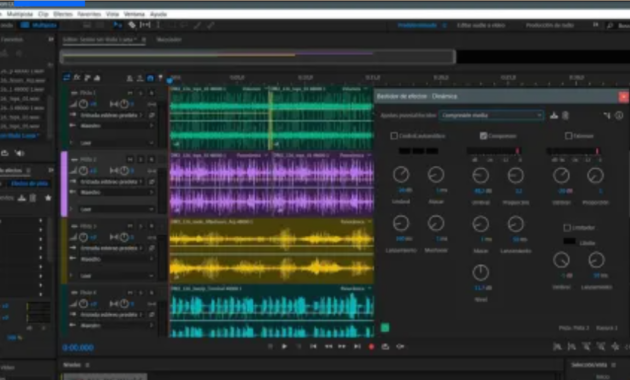This screenshot has width=630, height=380.
Task: Click the leftmost zoom icon at the bottom right
Action: pyautogui.click(x=557, y=346)
